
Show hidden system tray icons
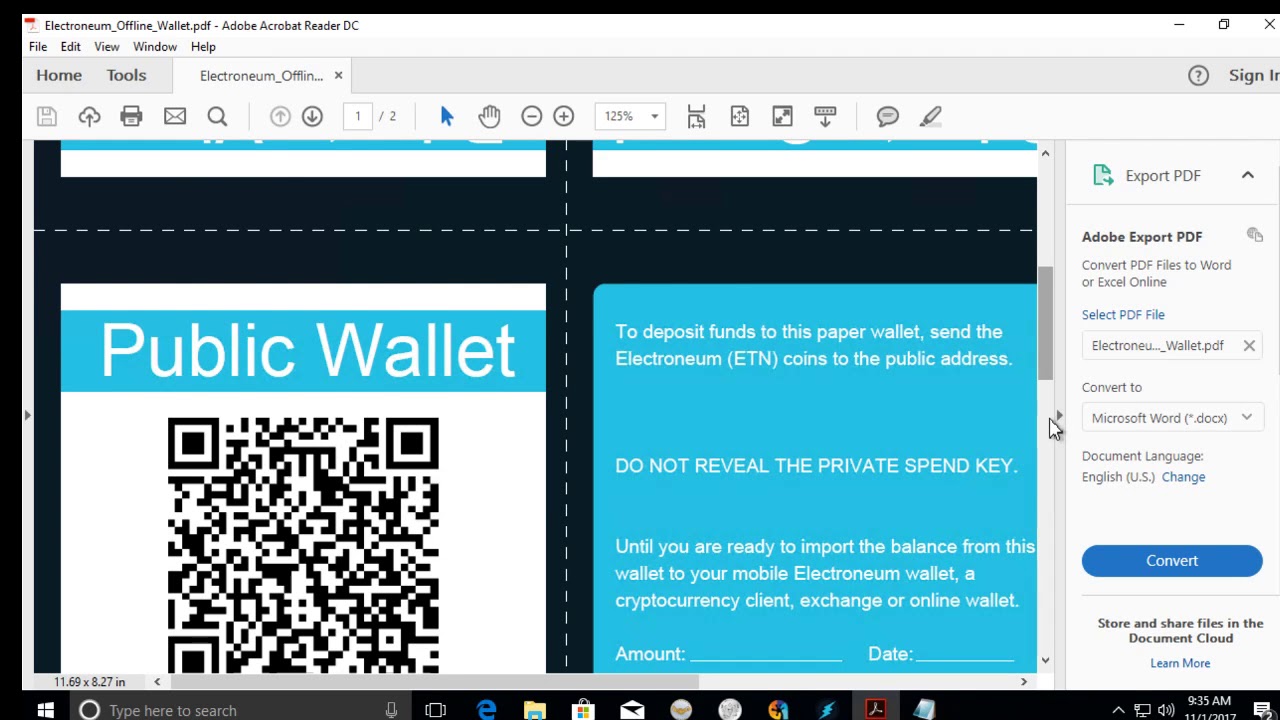point(1119,710)
